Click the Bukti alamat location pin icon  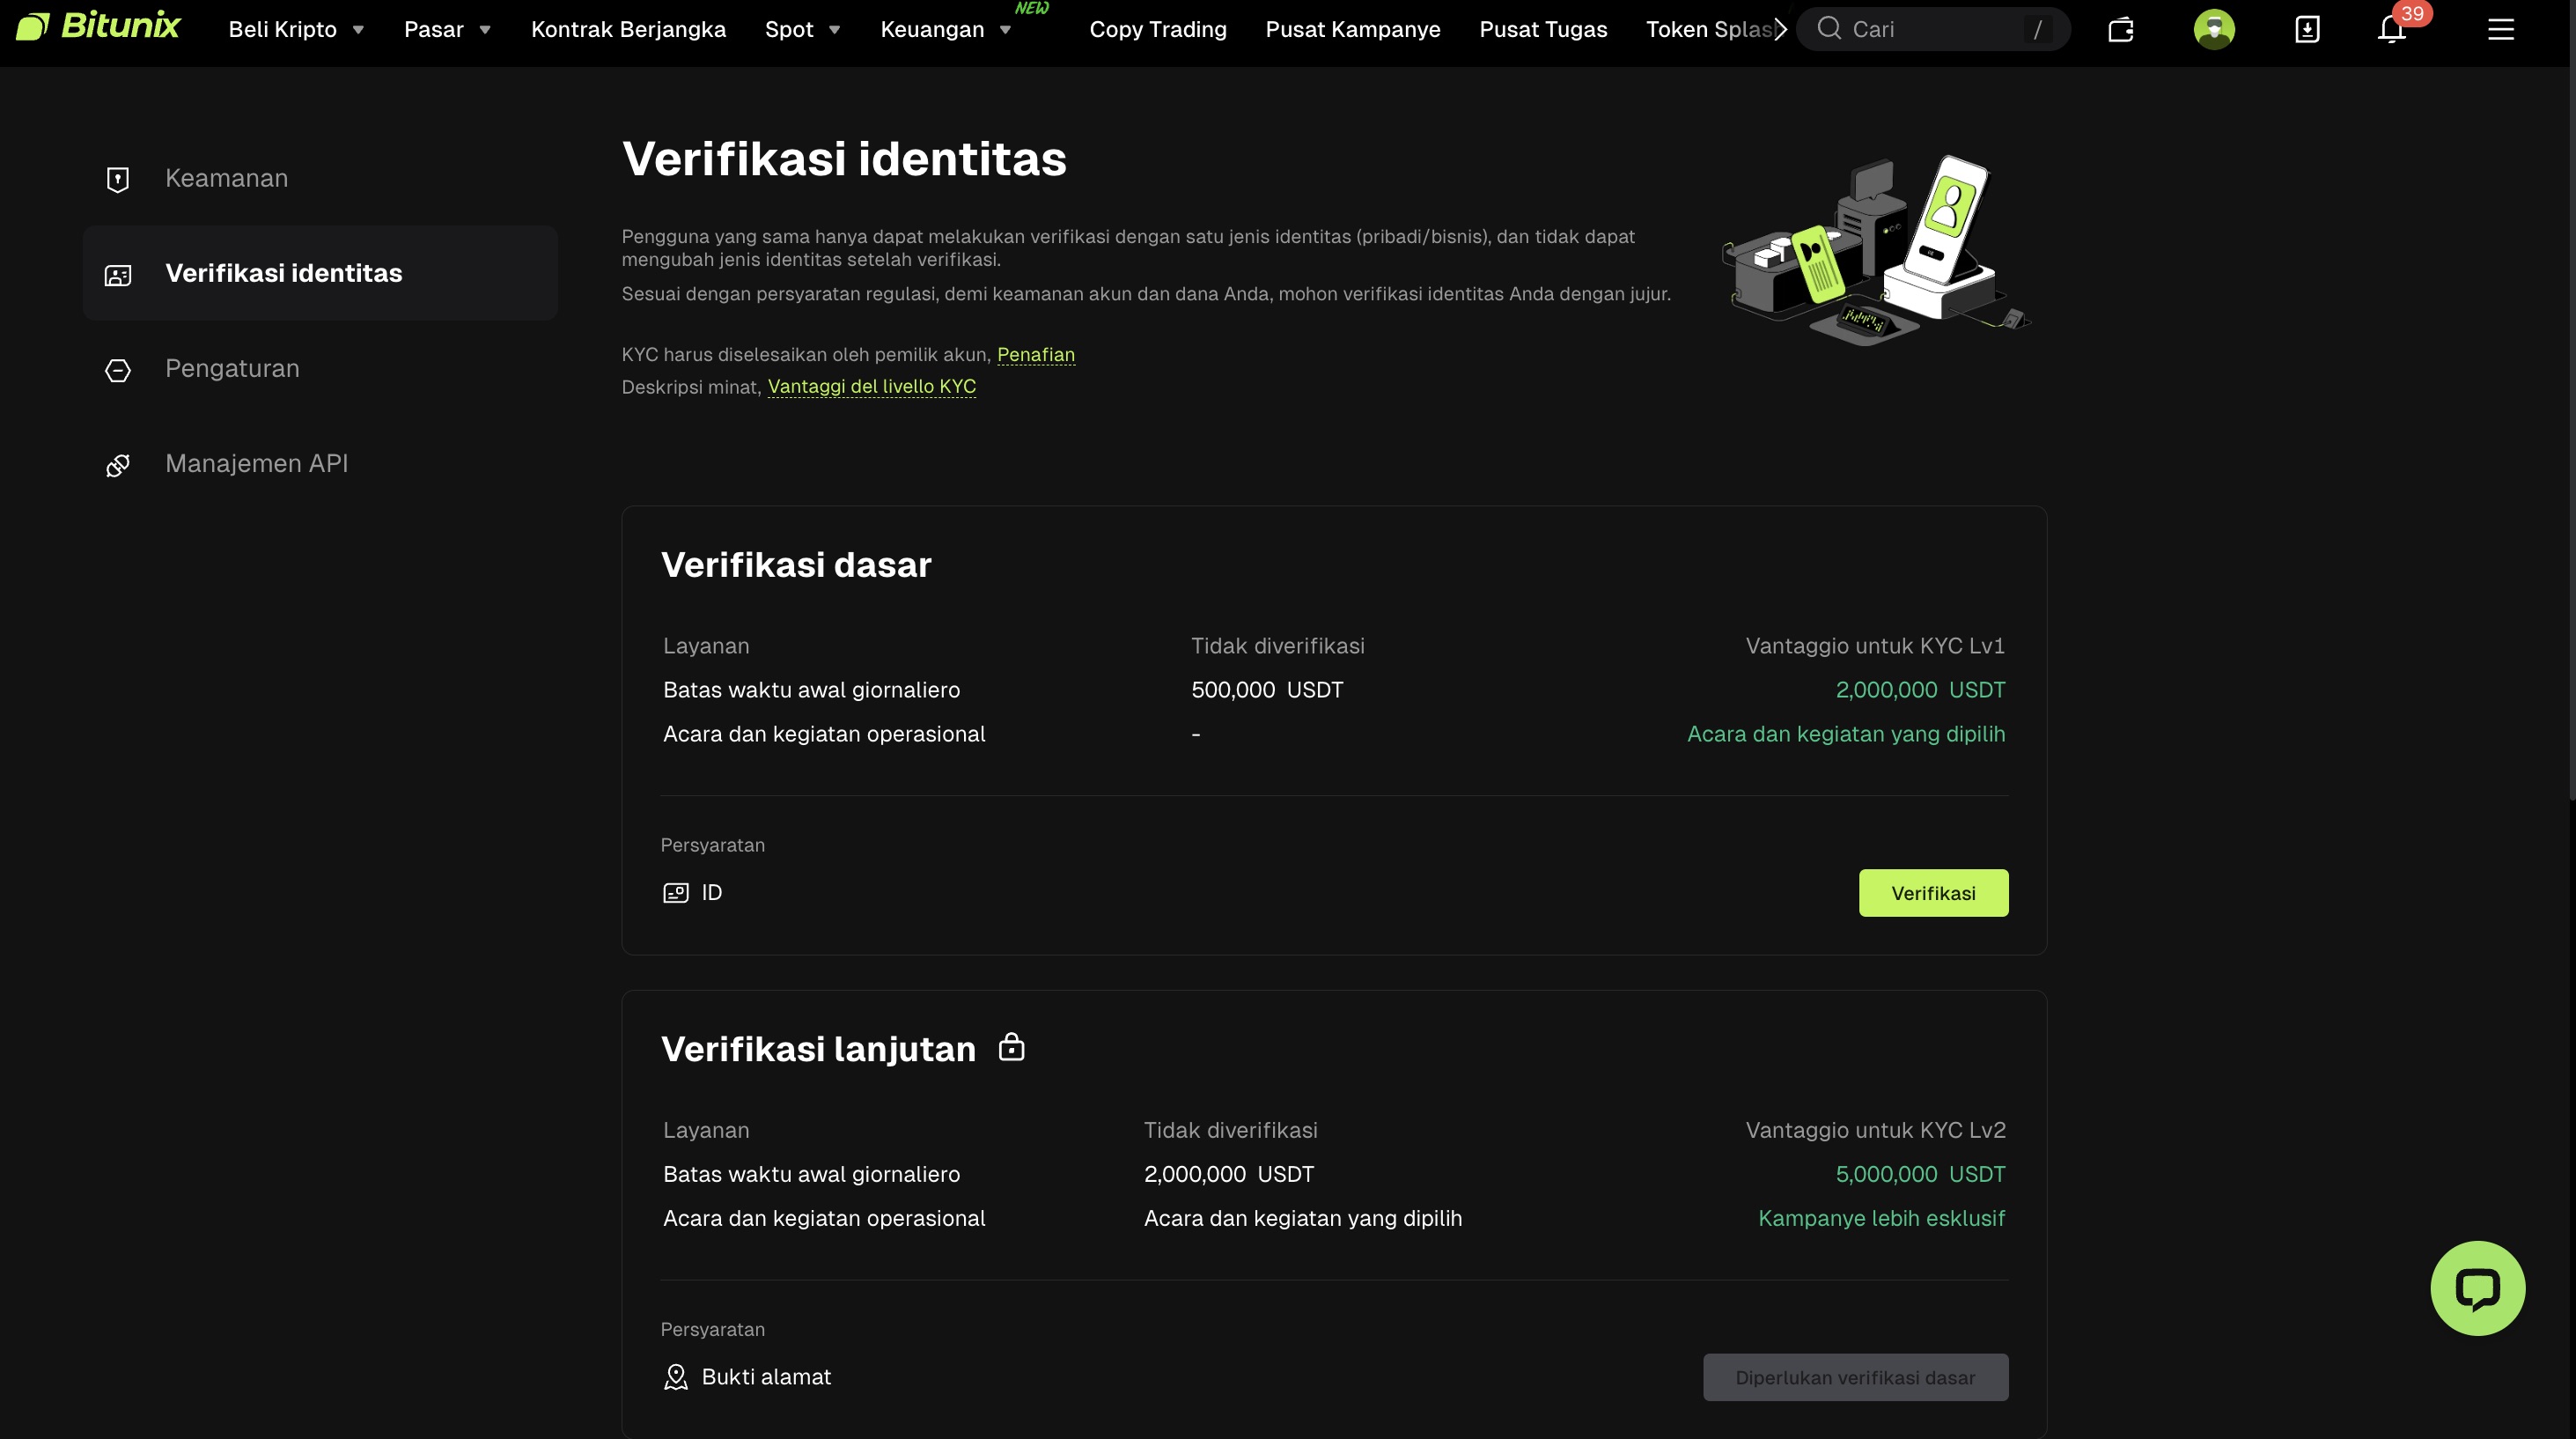tap(675, 1376)
